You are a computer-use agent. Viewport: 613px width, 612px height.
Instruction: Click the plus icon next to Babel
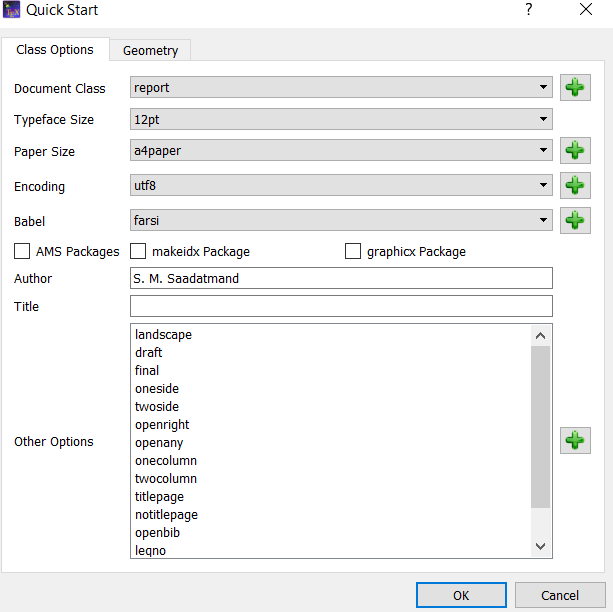point(575,220)
